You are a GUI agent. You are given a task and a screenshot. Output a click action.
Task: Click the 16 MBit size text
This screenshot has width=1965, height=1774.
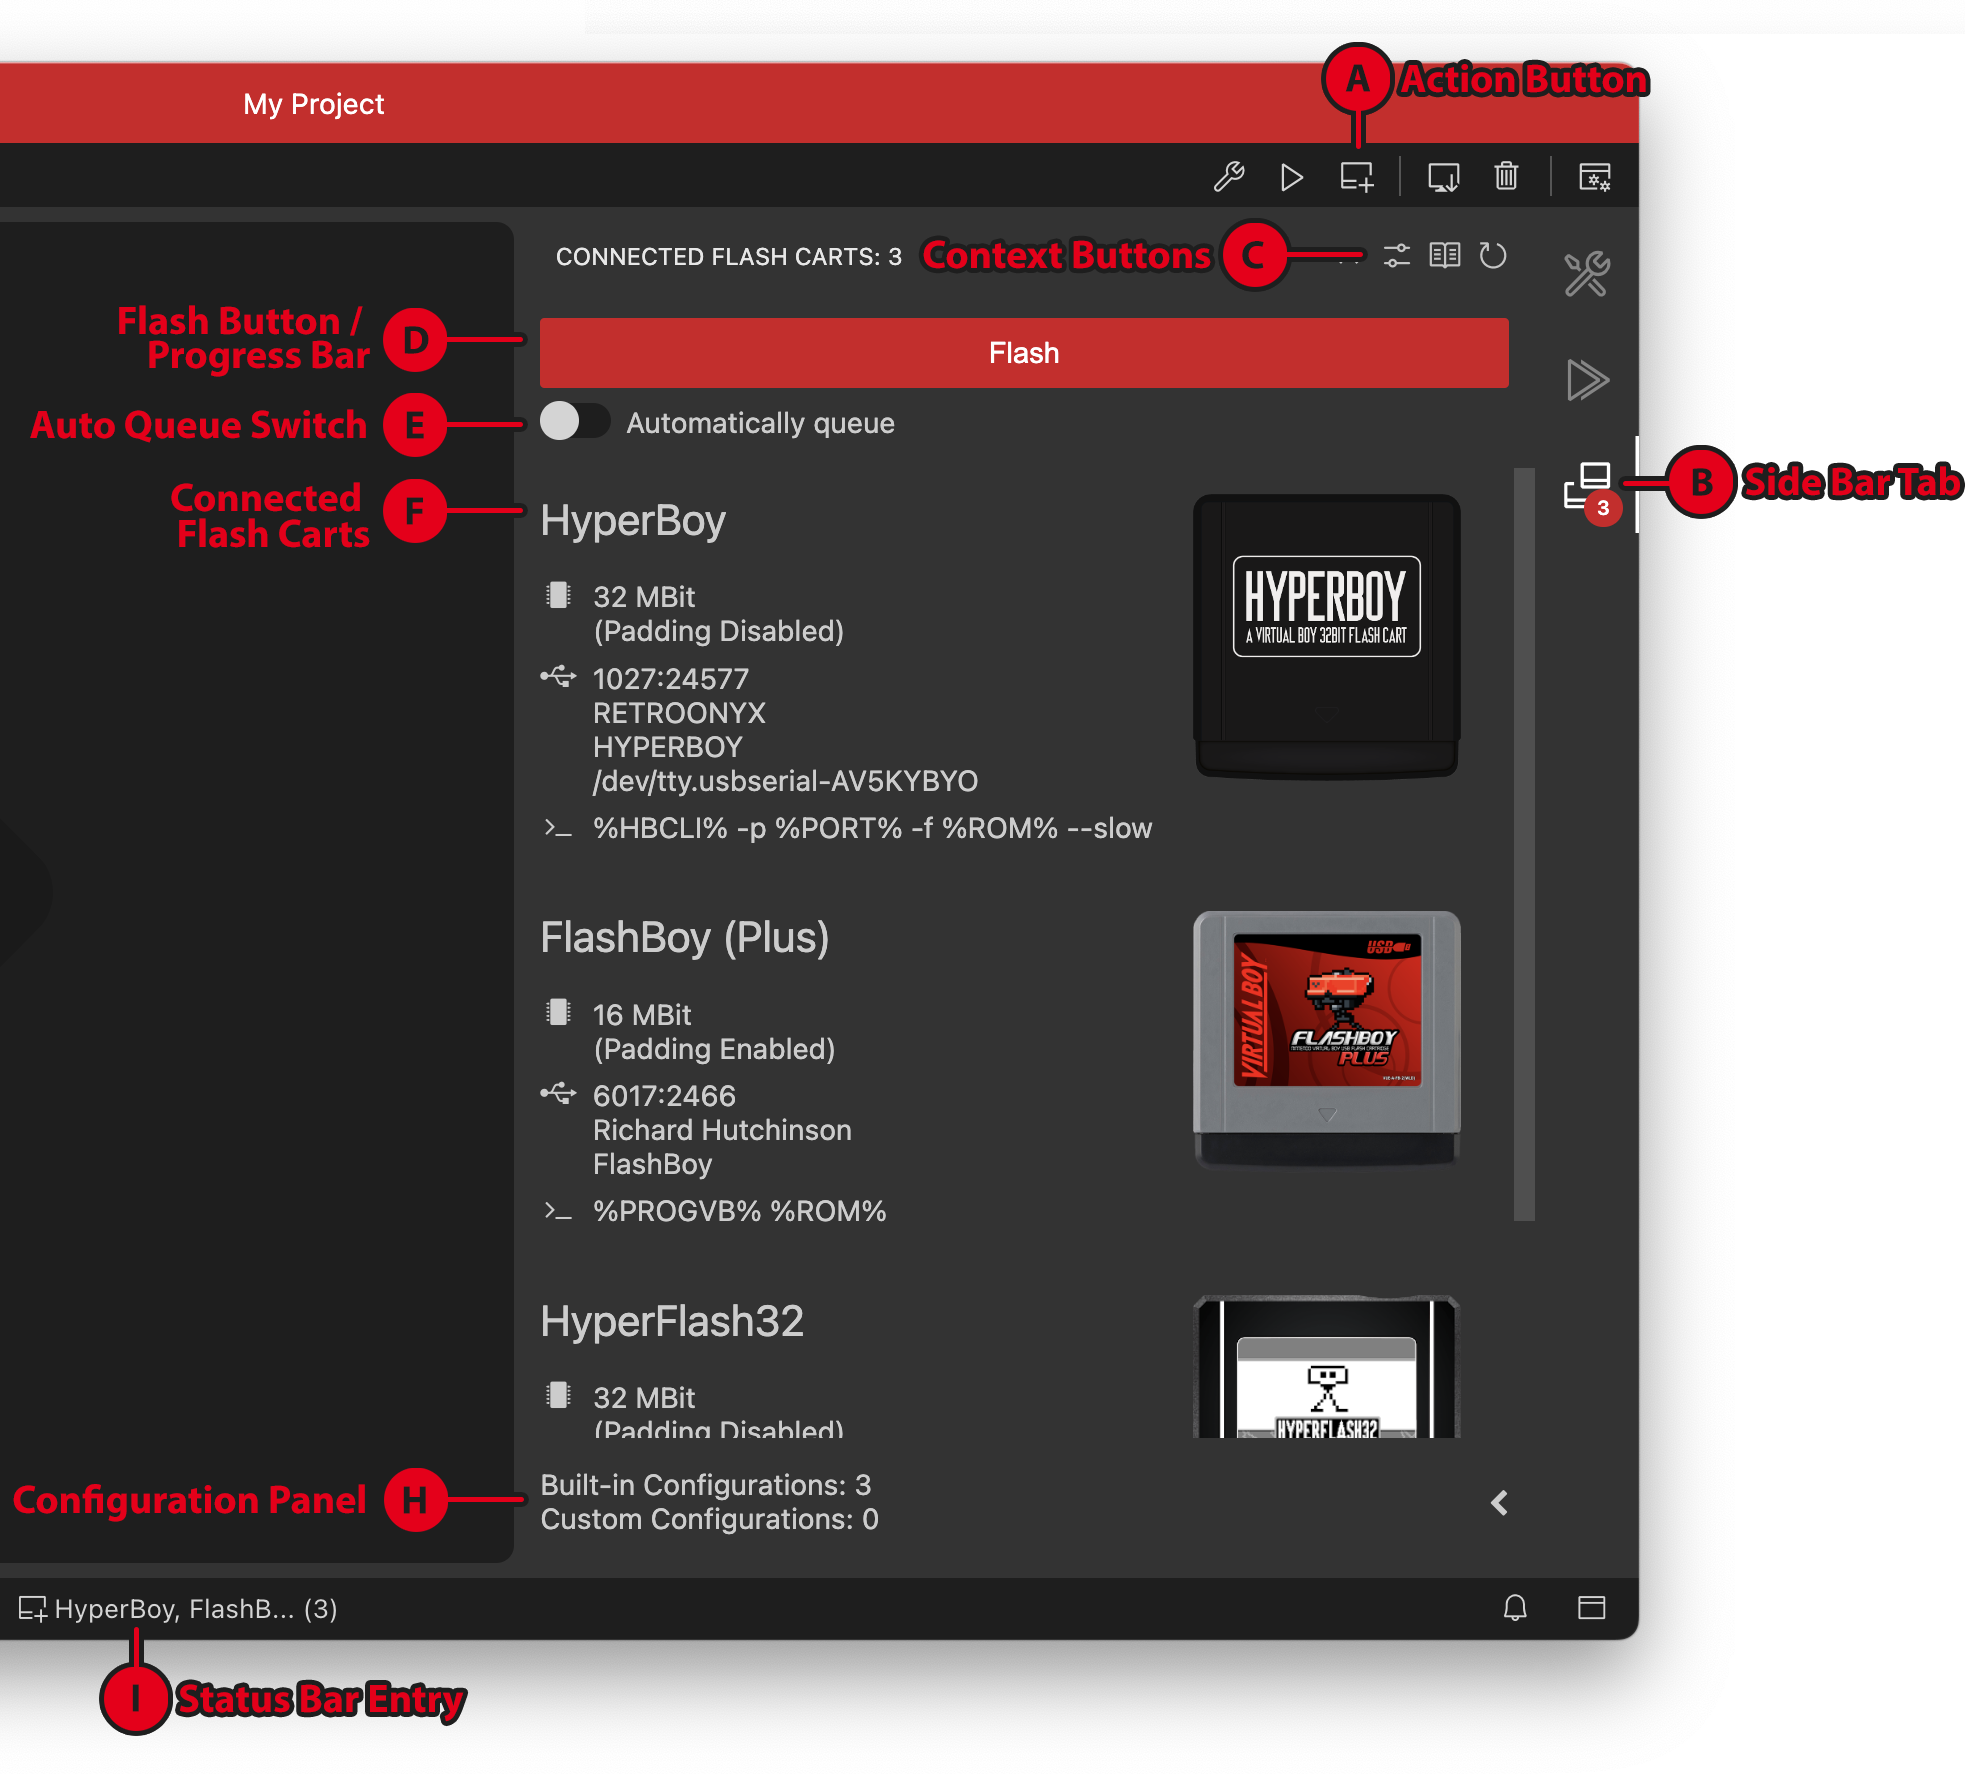pyautogui.click(x=642, y=1015)
